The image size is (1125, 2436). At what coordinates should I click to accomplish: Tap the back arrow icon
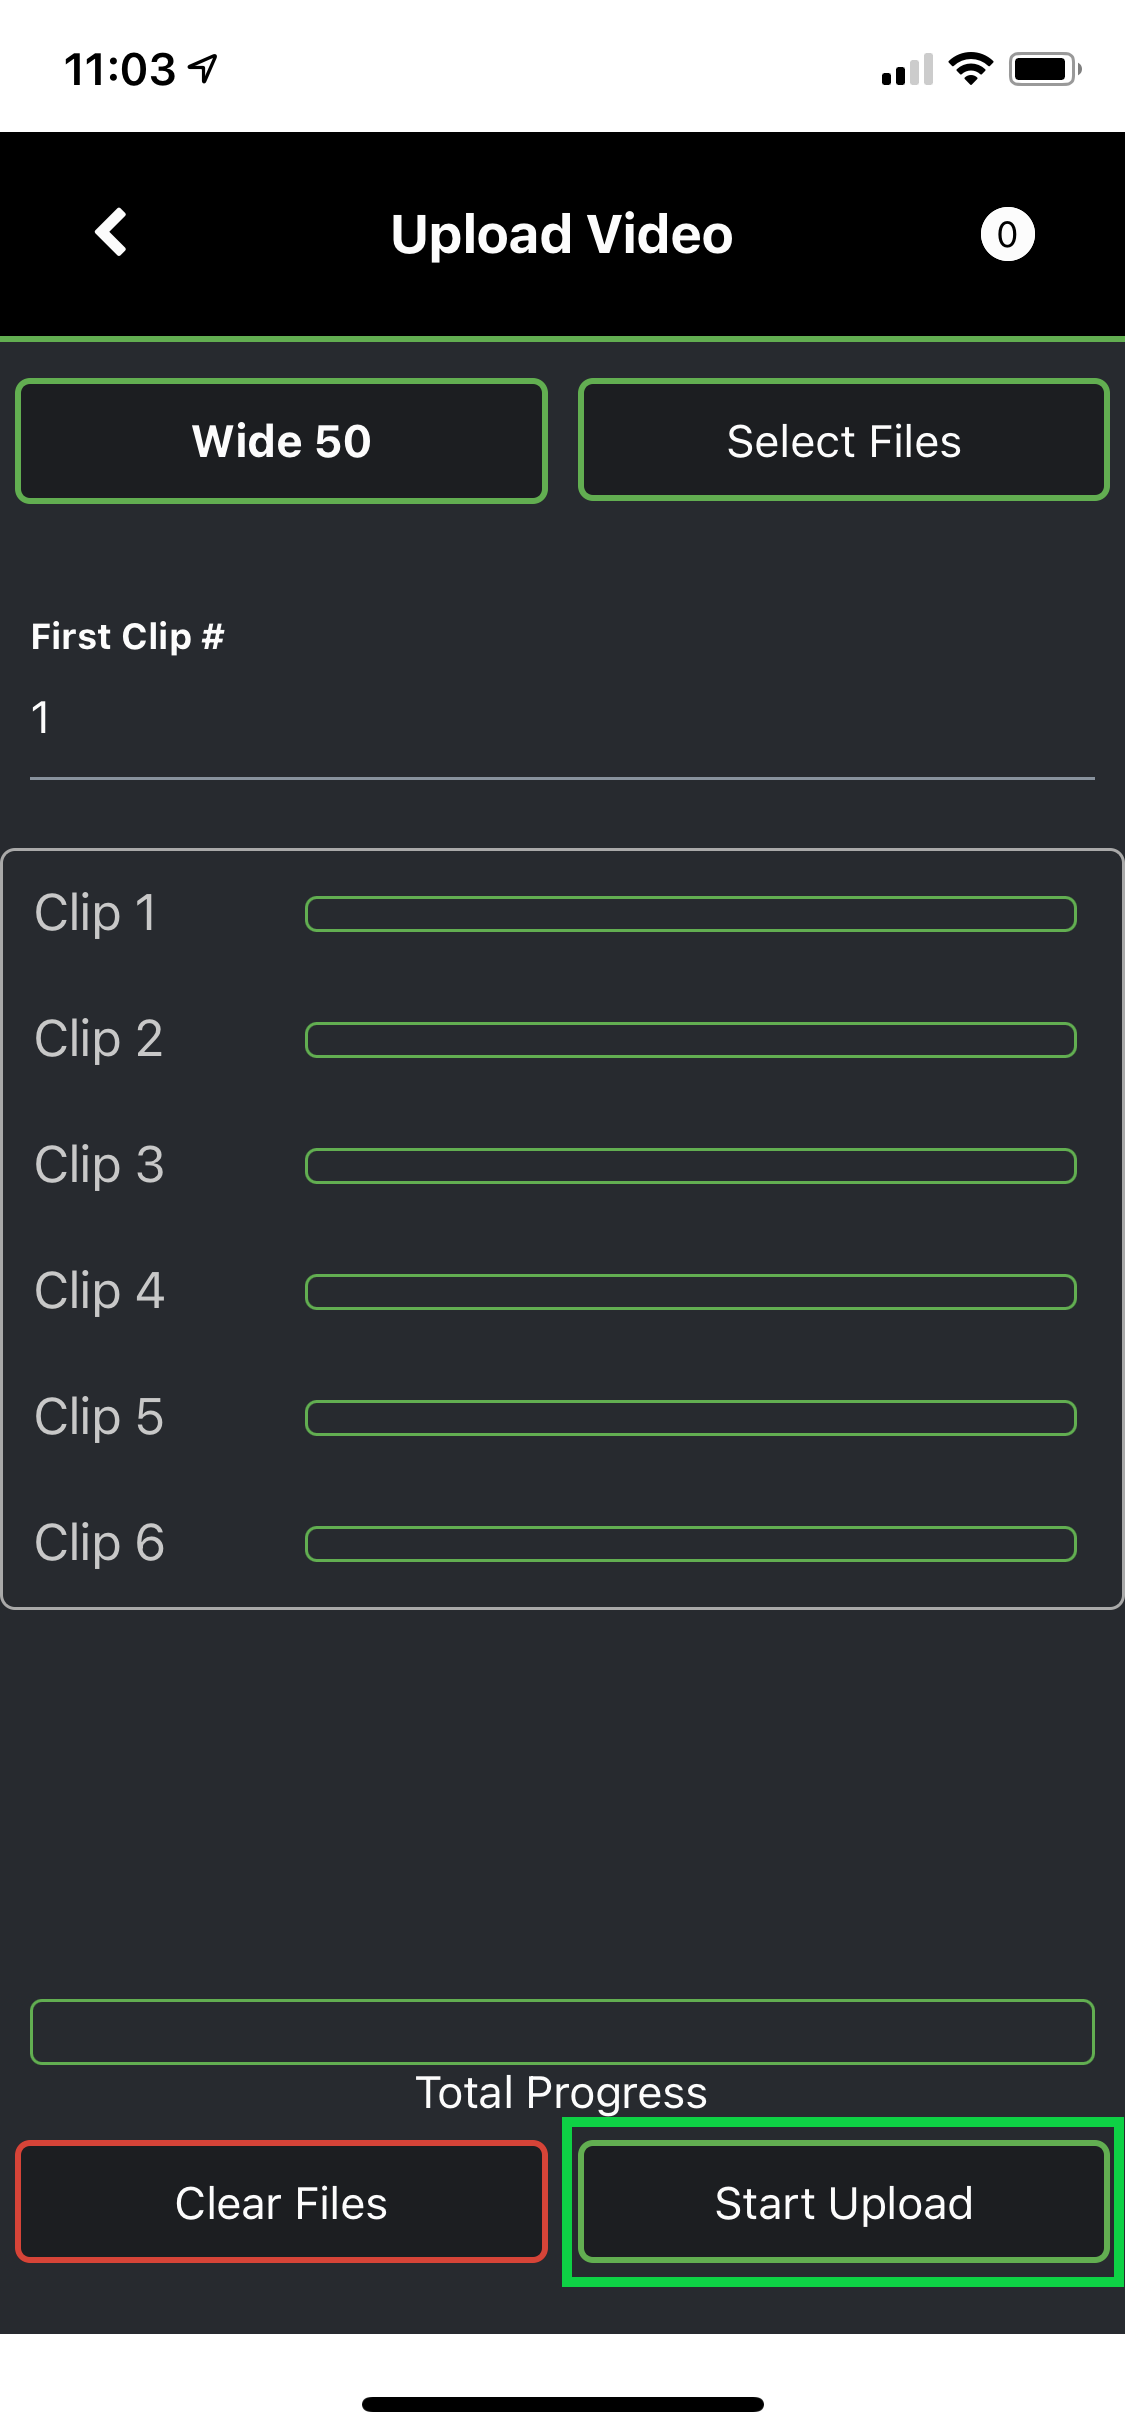tap(111, 233)
